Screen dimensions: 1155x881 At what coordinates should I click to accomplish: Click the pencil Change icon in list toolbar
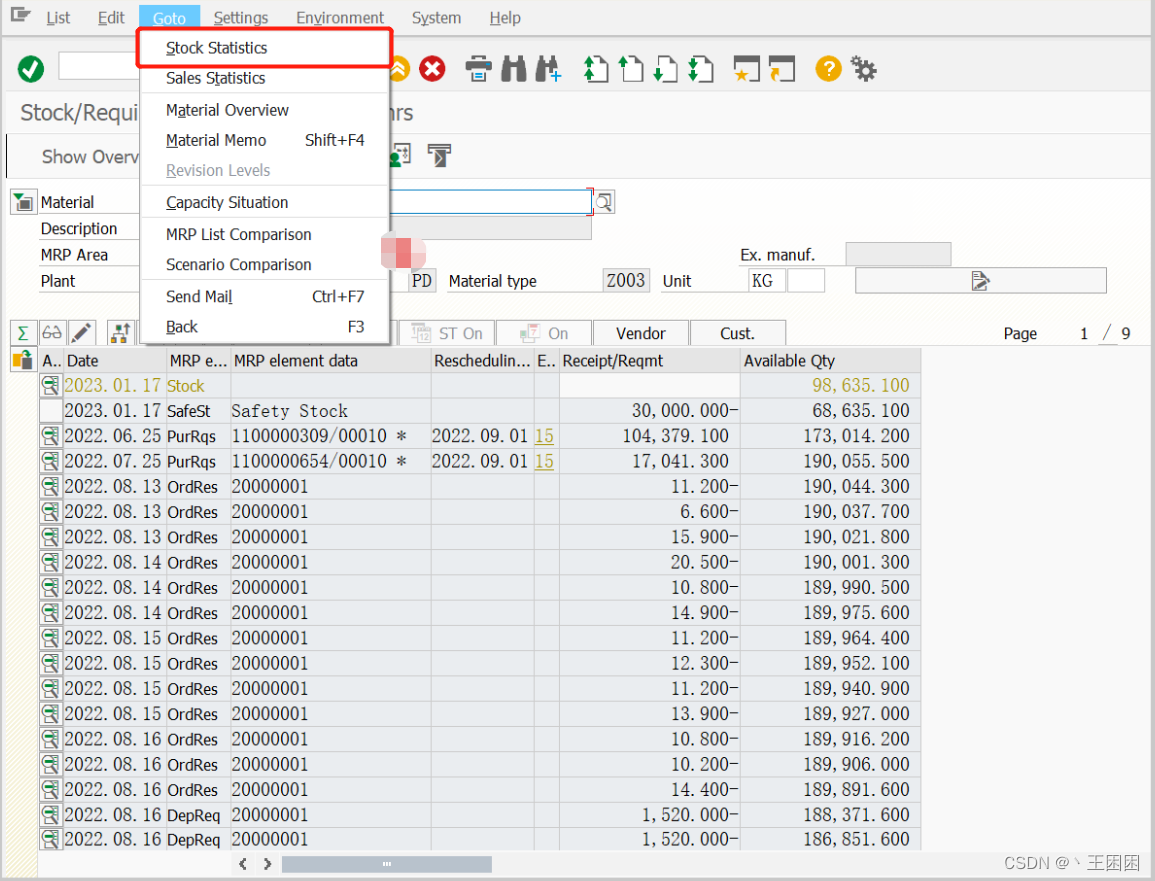(82, 332)
